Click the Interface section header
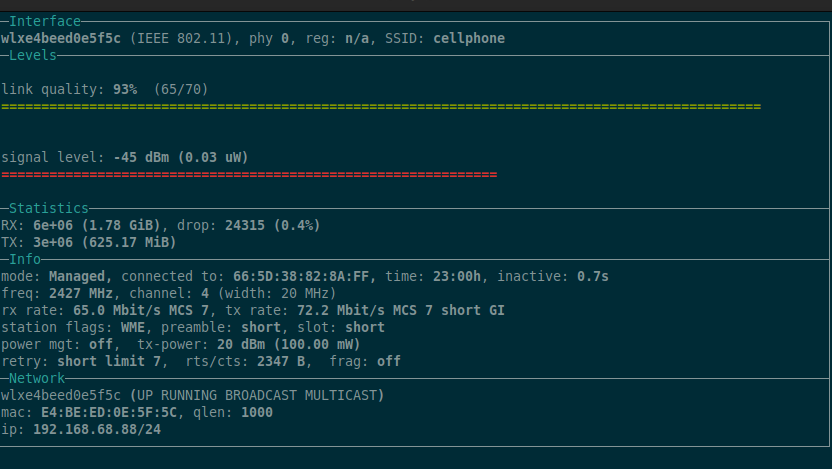The width and height of the screenshot is (832, 469). 45,21
